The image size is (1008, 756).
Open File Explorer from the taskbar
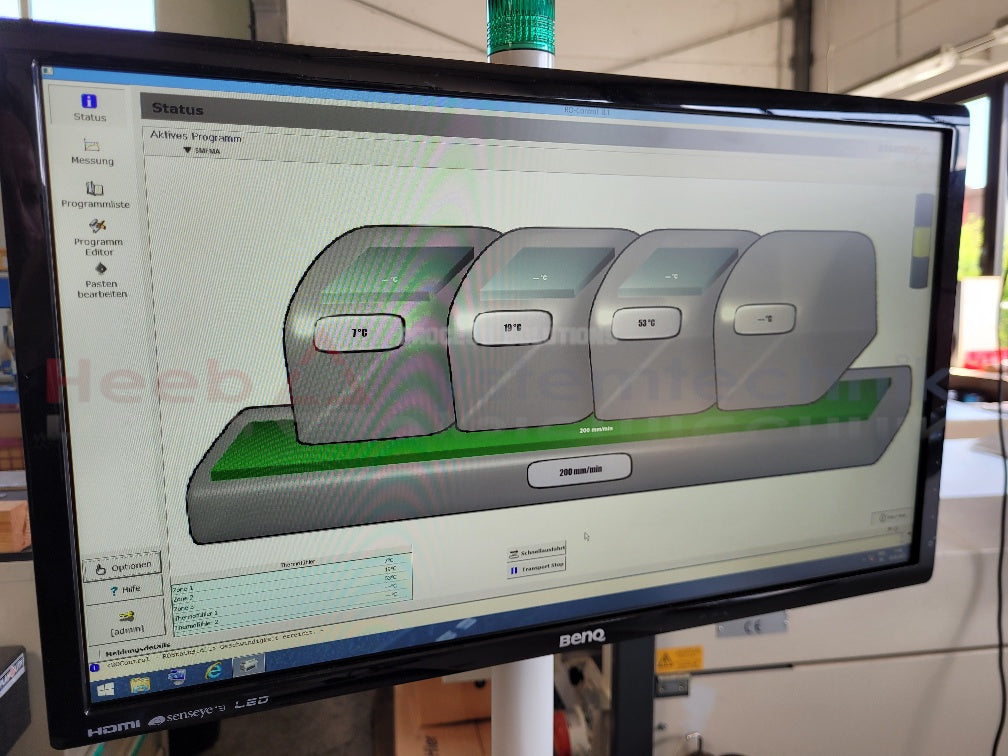pos(140,684)
